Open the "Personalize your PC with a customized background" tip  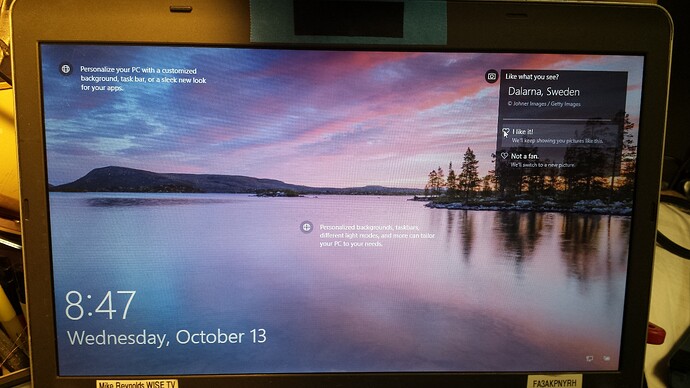click(x=143, y=79)
